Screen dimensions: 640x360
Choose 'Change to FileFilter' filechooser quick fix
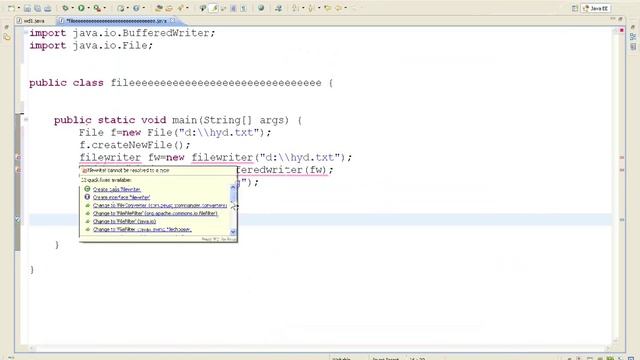142,229
